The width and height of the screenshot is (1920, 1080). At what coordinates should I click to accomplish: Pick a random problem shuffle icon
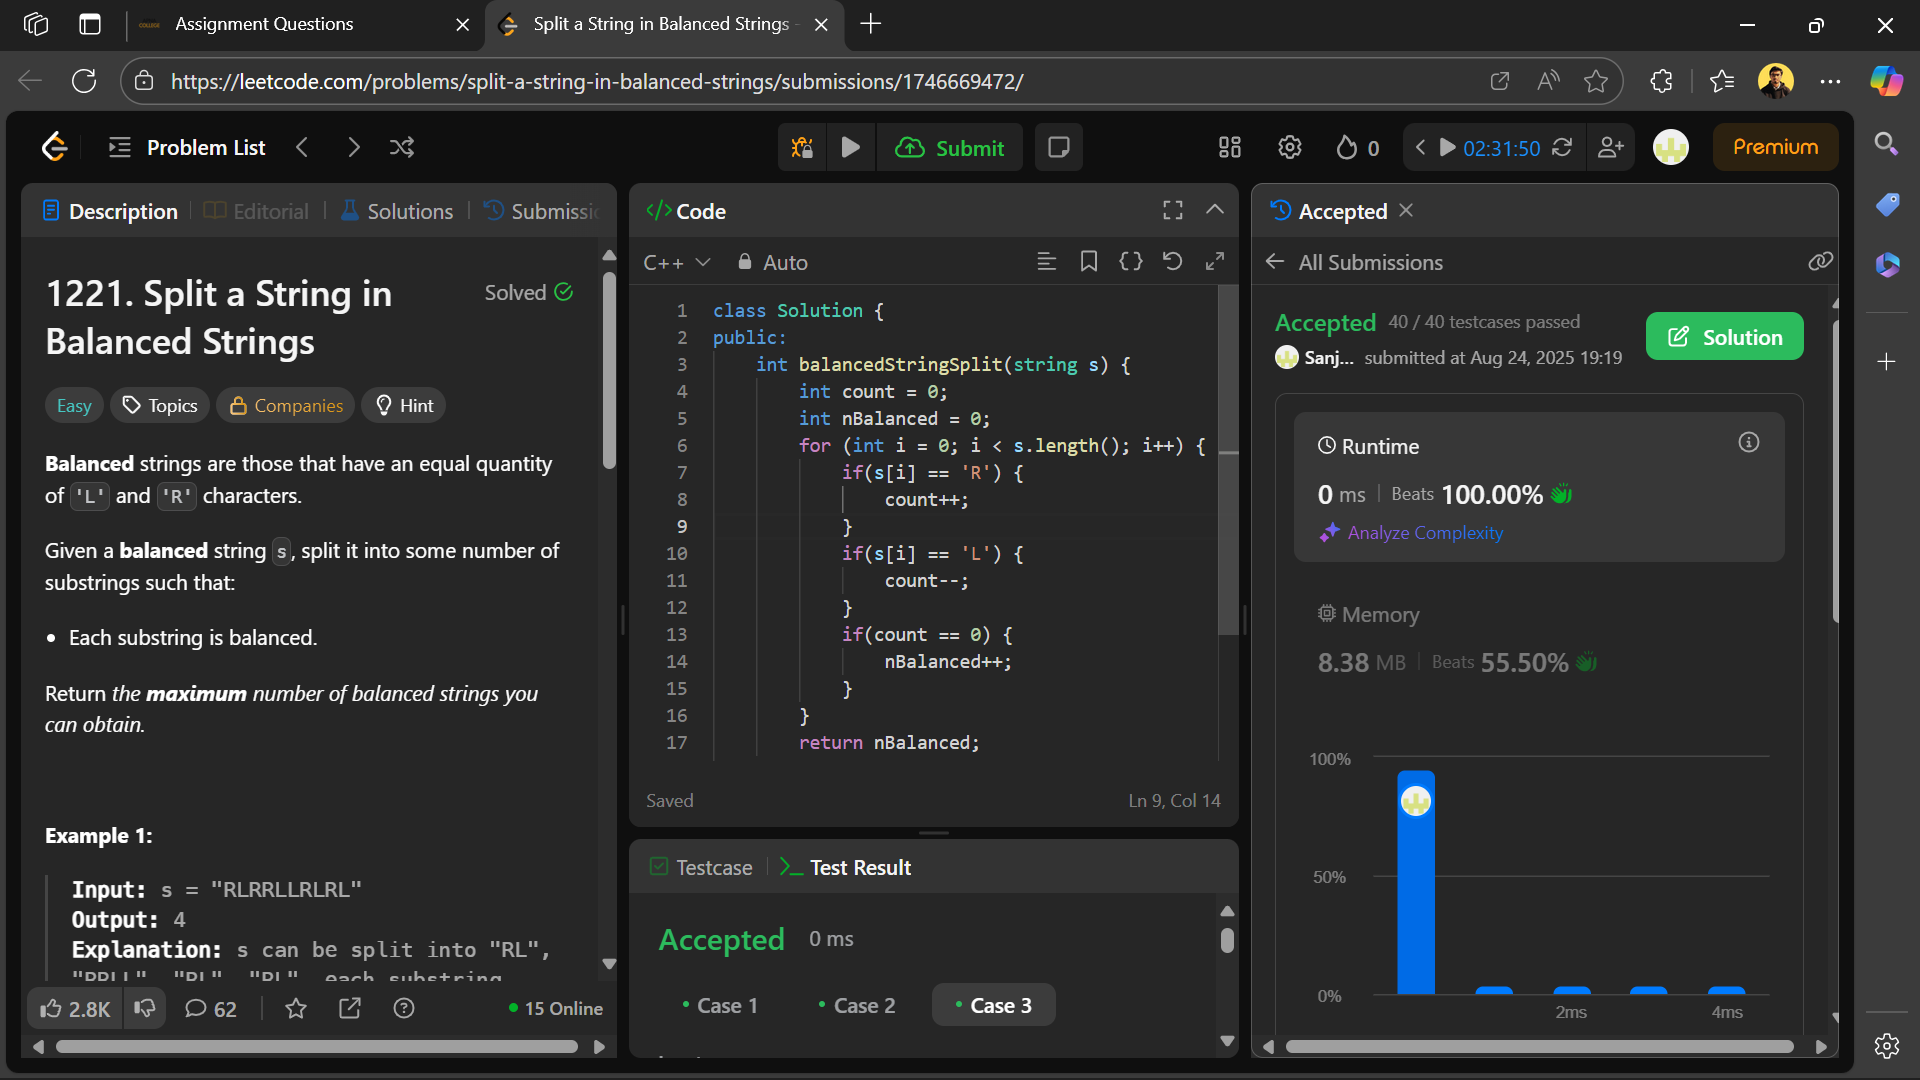402,148
